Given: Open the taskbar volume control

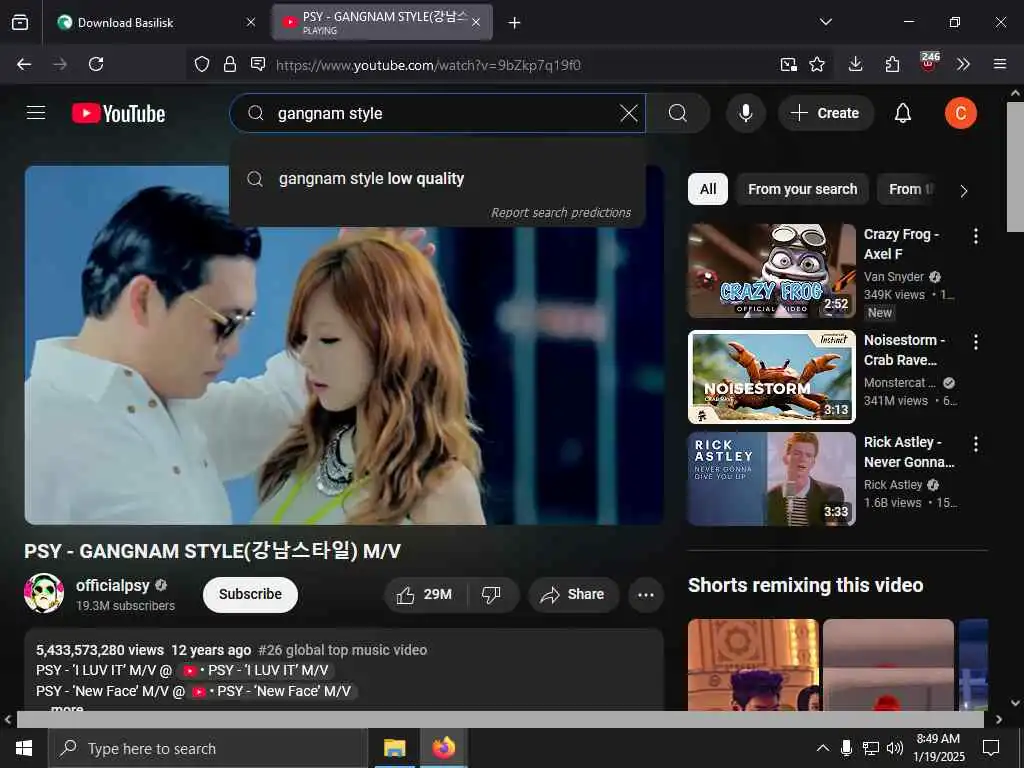Looking at the screenshot, I should pyautogui.click(x=895, y=748).
